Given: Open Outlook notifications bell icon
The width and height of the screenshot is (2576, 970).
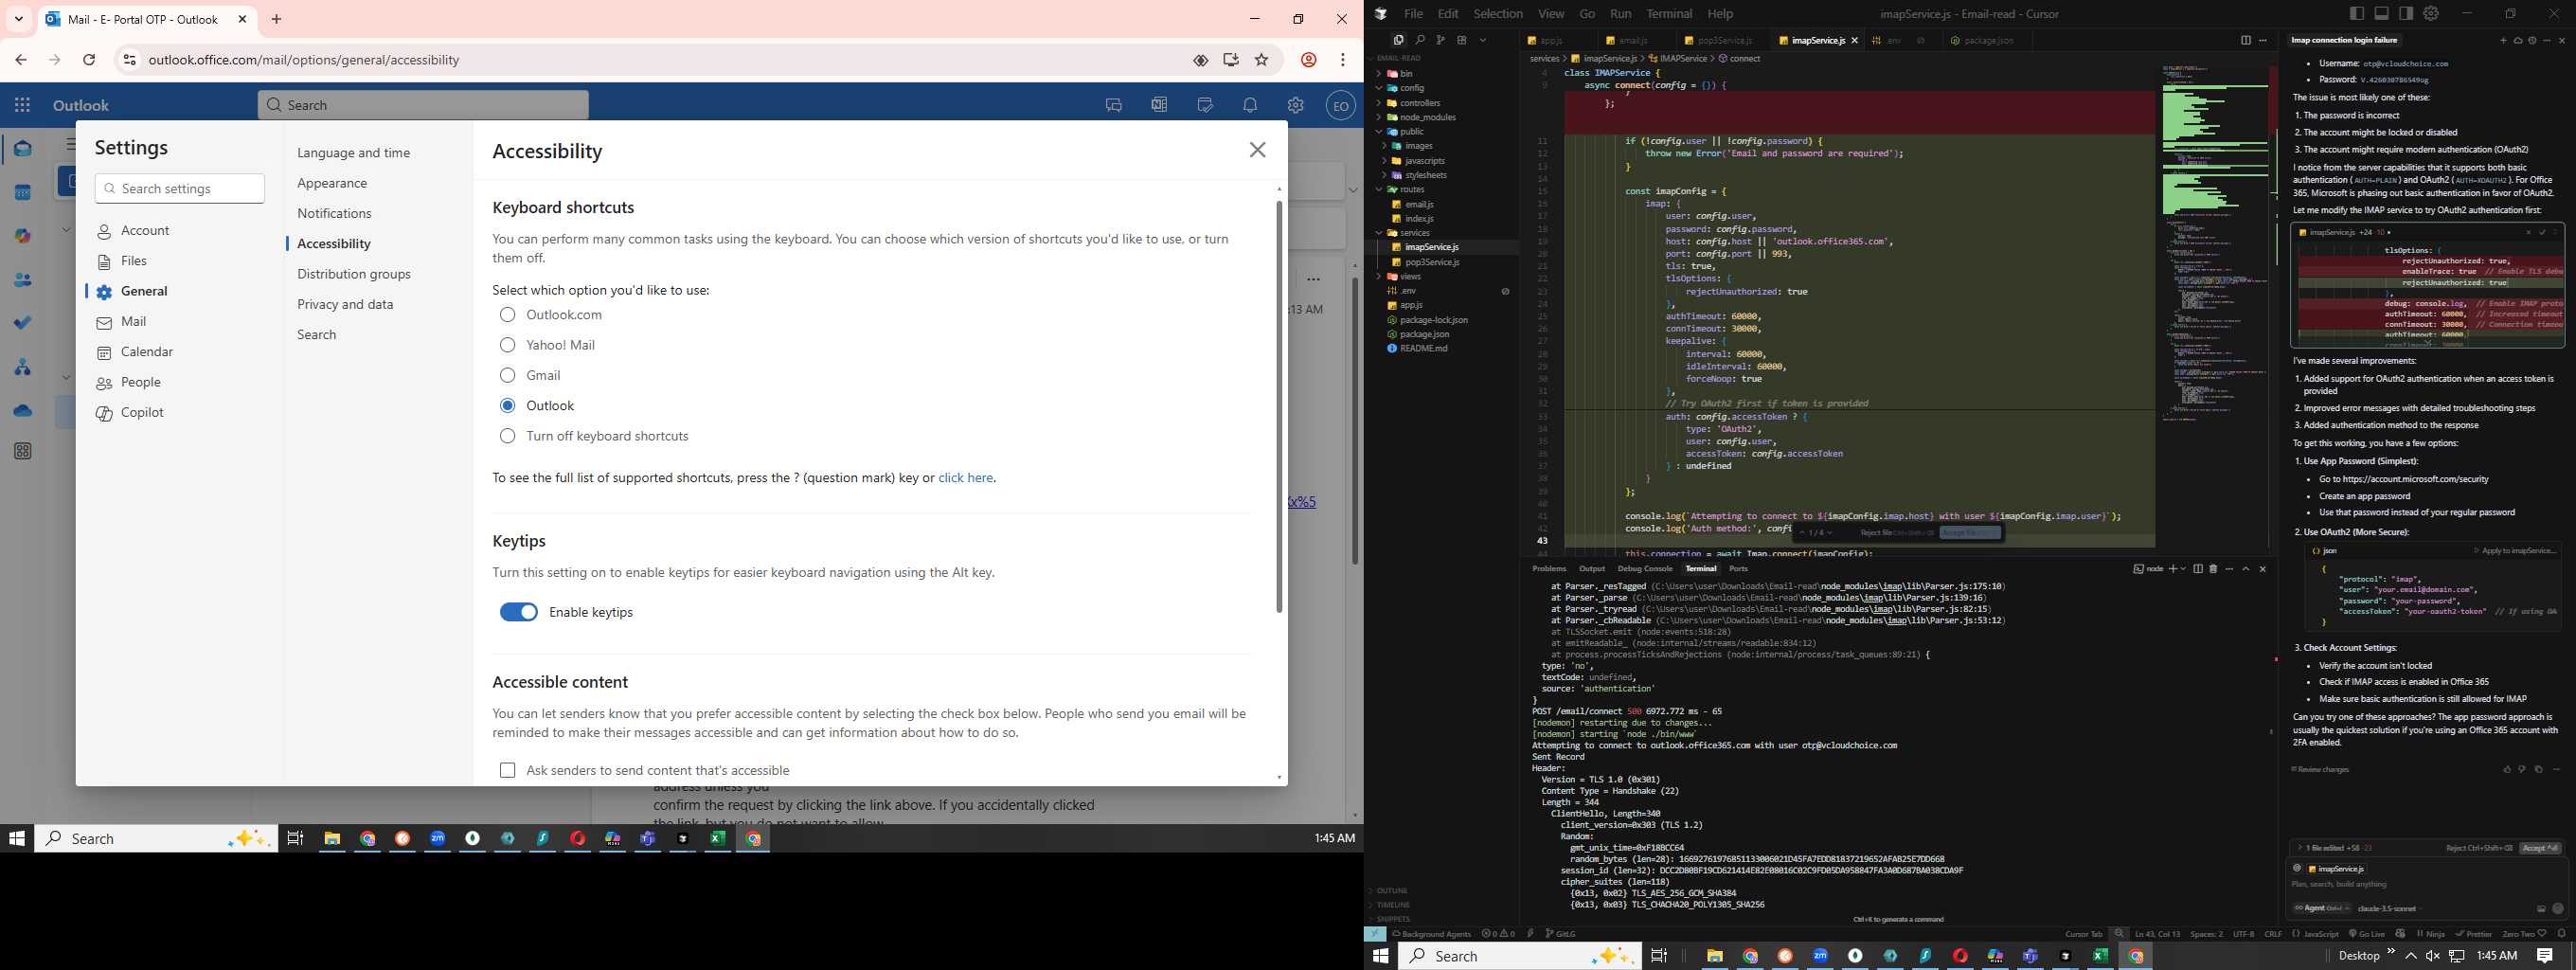Looking at the screenshot, I should coord(1250,105).
